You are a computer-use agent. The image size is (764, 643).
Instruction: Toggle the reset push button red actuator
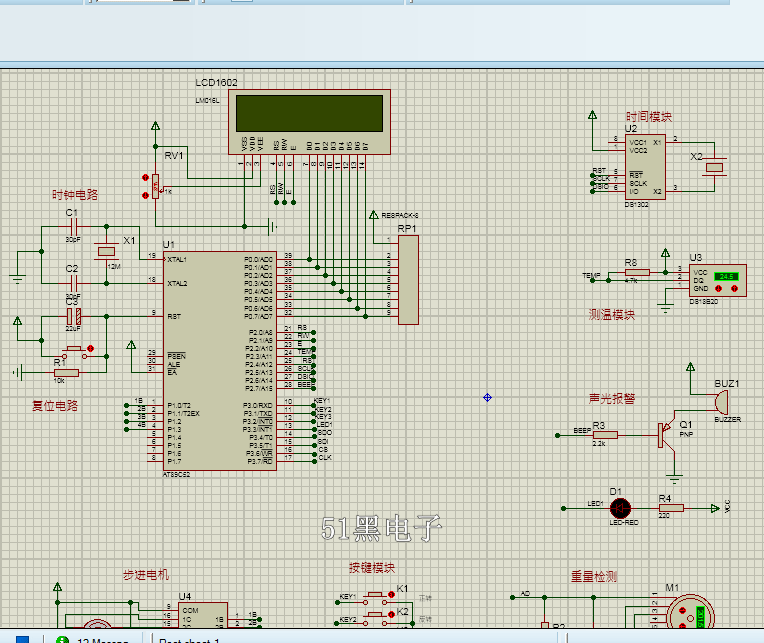pyautogui.click(x=90, y=348)
